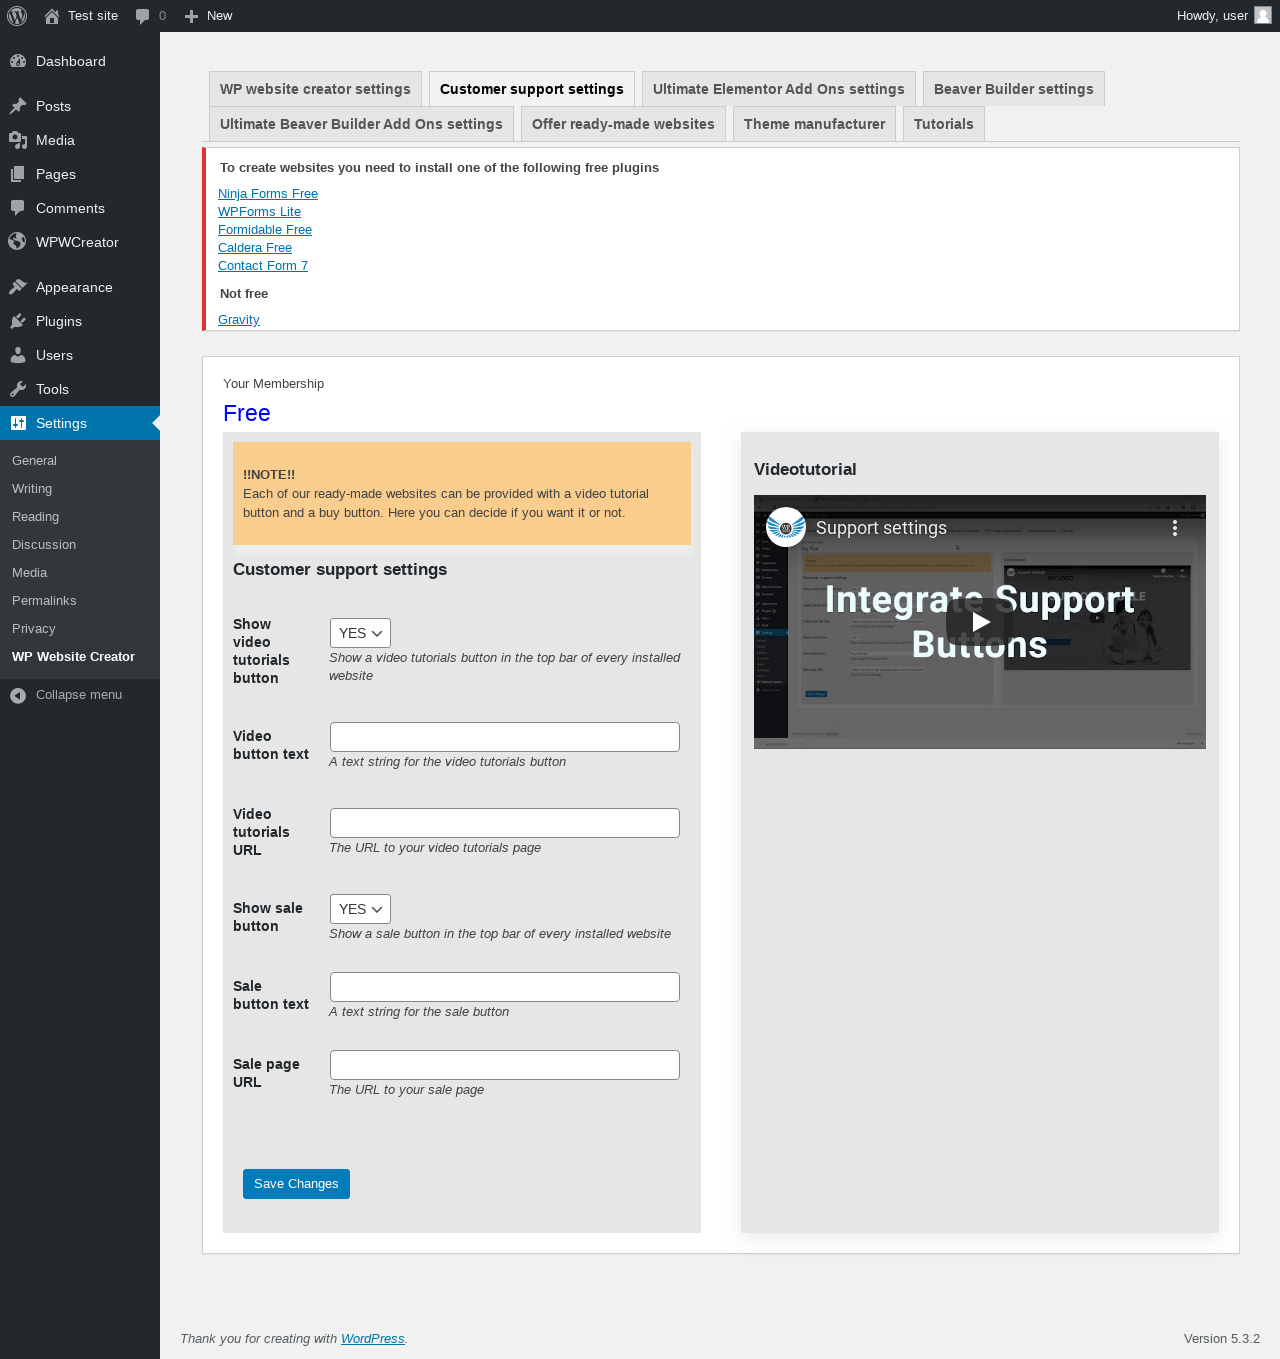Click the Free membership label
Screen dimensions: 1280x1359
[247, 413]
